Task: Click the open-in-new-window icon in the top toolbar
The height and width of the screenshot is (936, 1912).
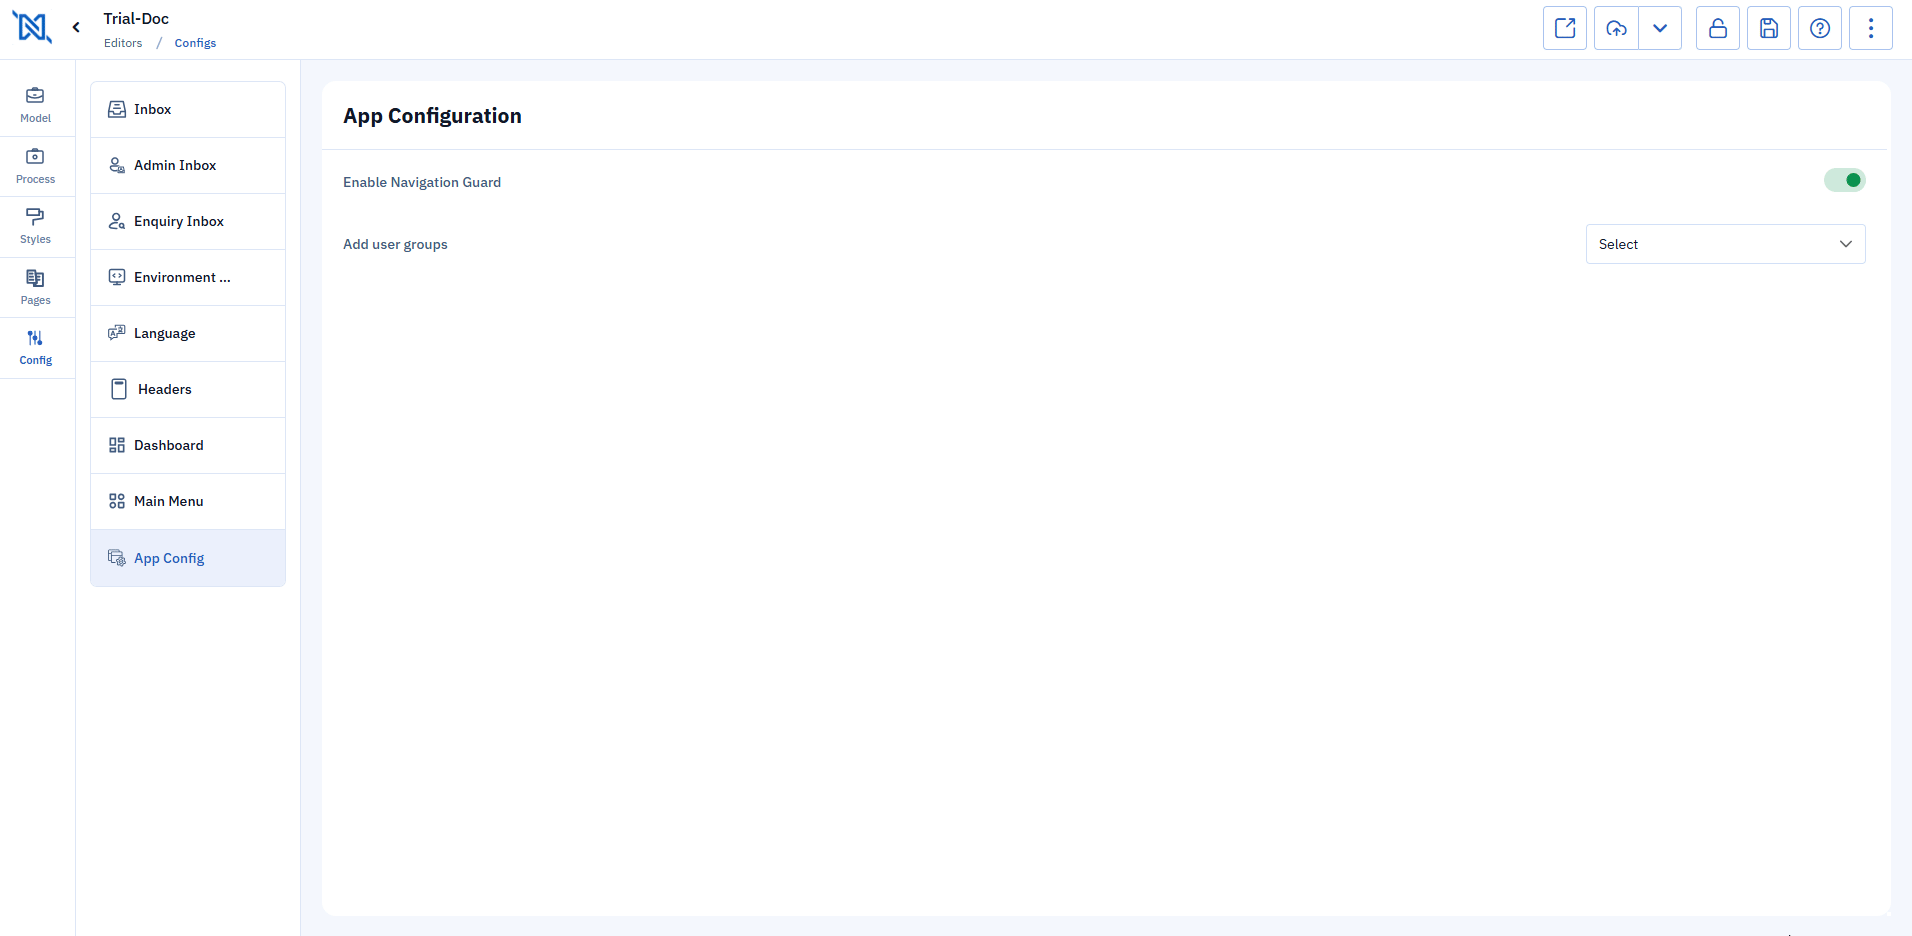Action: tap(1565, 28)
